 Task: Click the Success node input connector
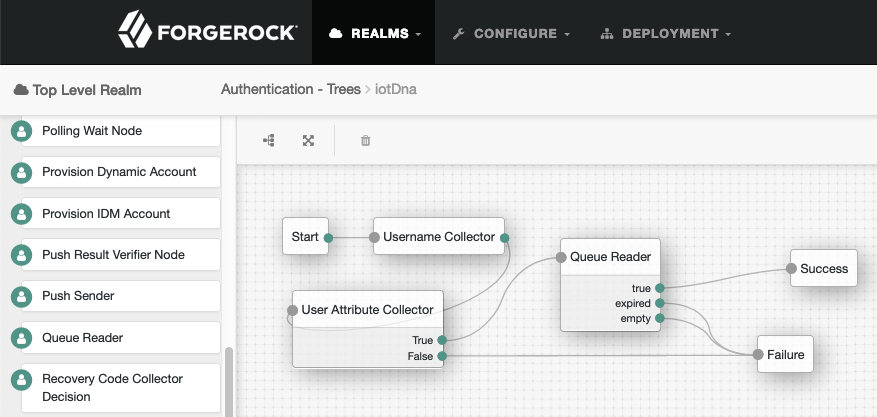(791, 268)
